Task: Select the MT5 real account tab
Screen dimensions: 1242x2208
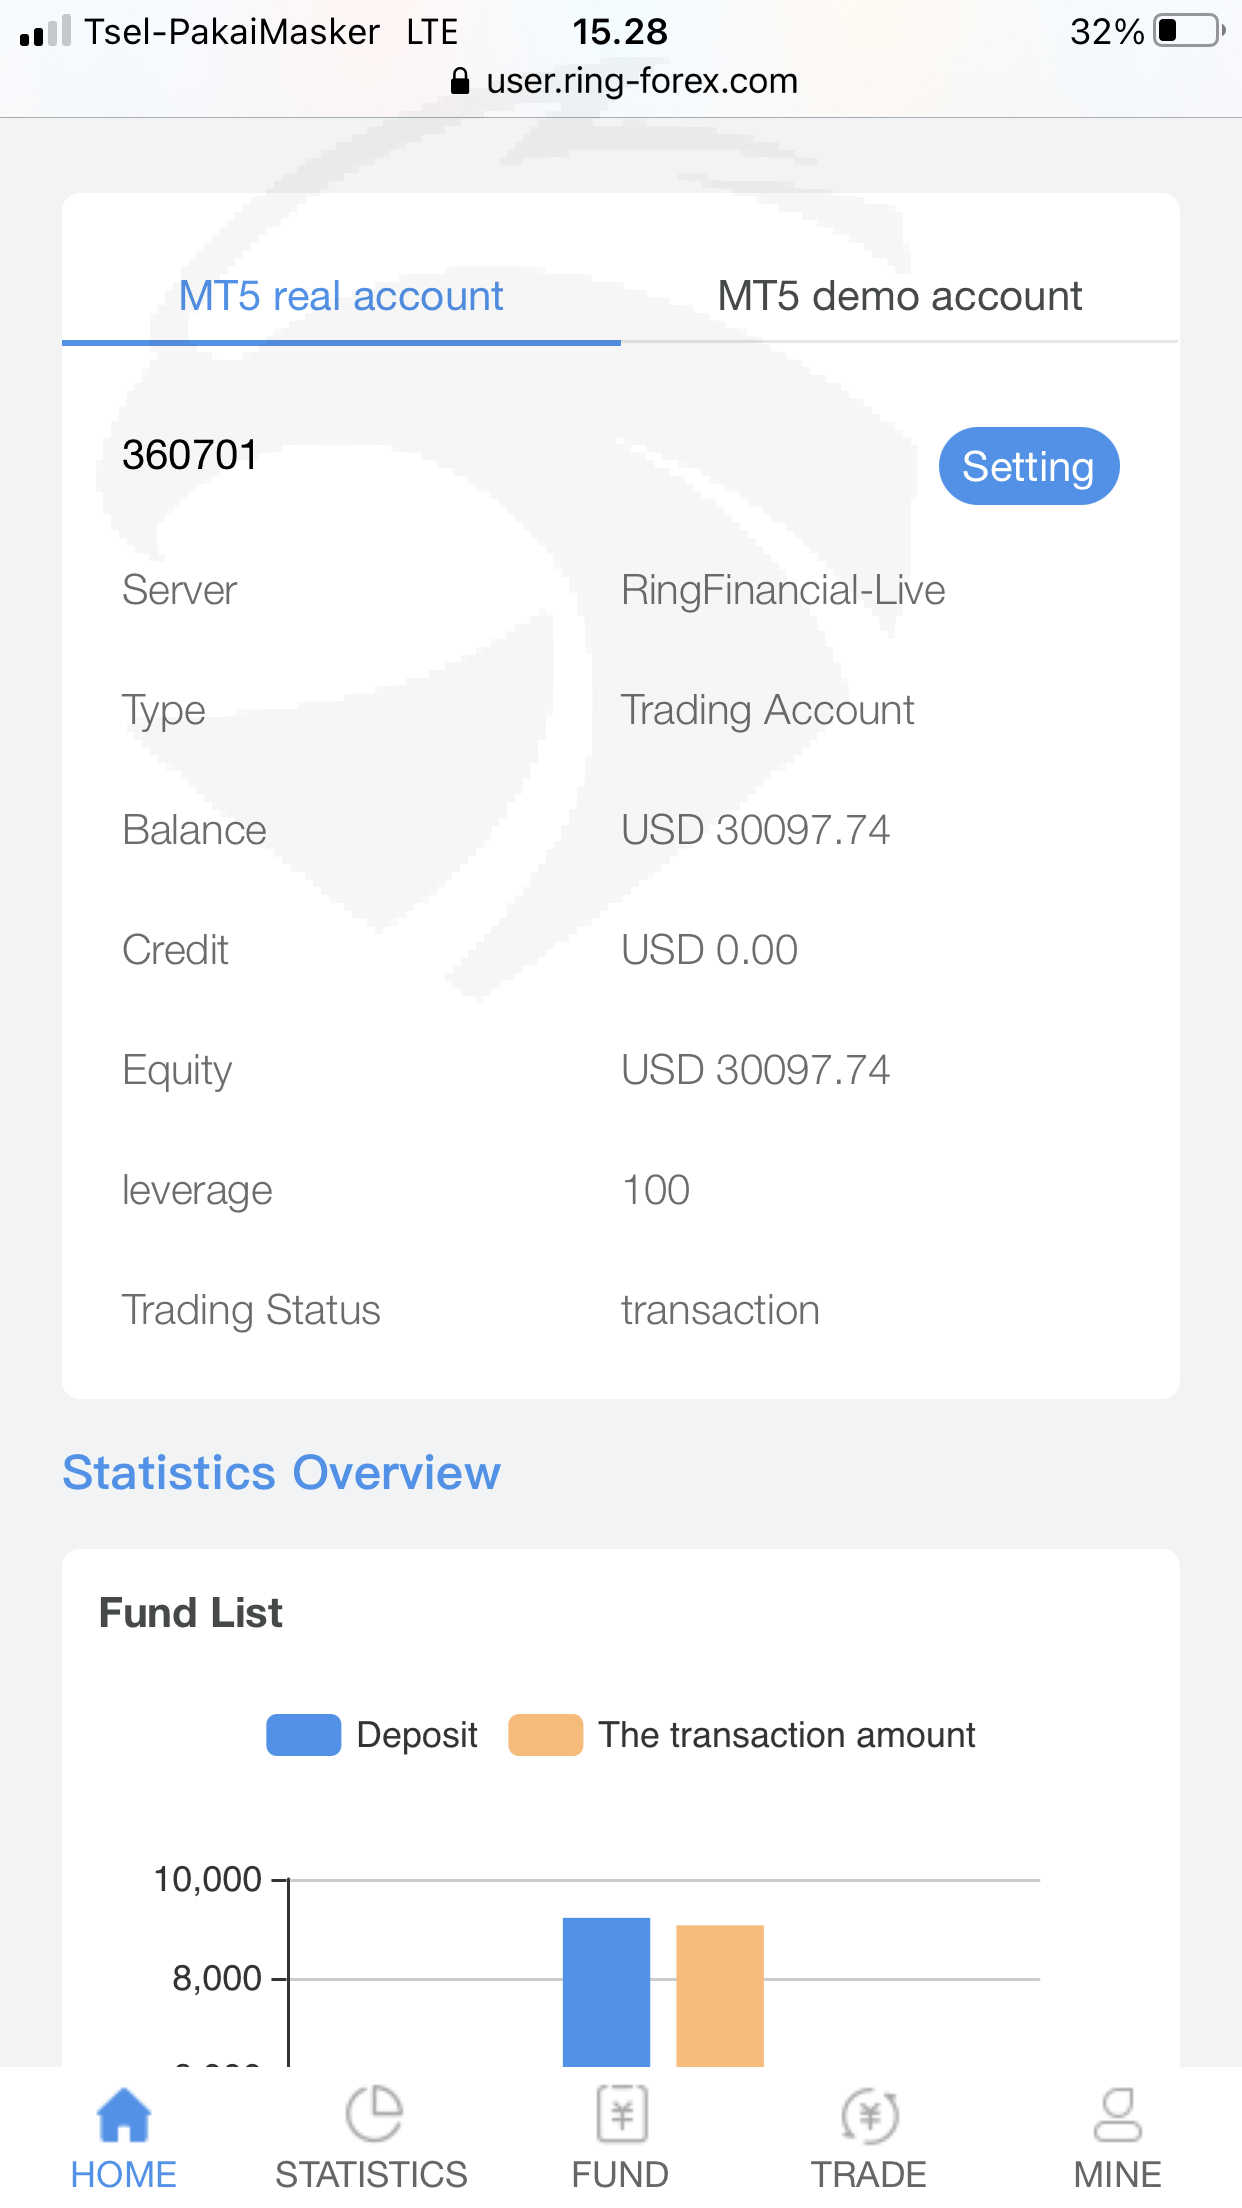Action: click(x=341, y=296)
